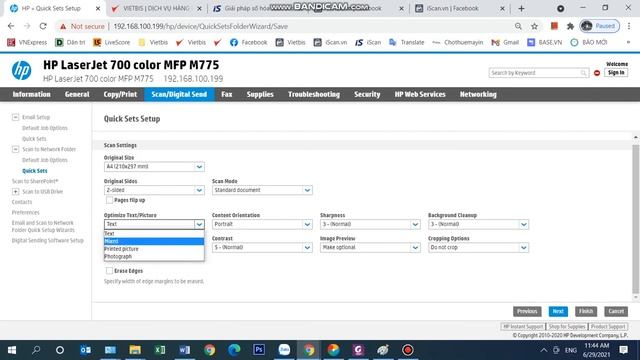
Task: Click the Finish button
Action: click(586, 311)
